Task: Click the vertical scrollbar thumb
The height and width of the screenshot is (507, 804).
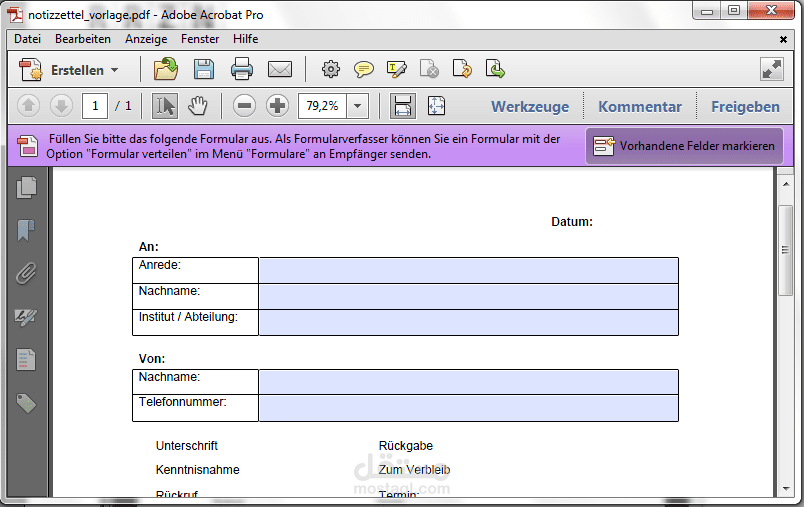Action: click(786, 250)
